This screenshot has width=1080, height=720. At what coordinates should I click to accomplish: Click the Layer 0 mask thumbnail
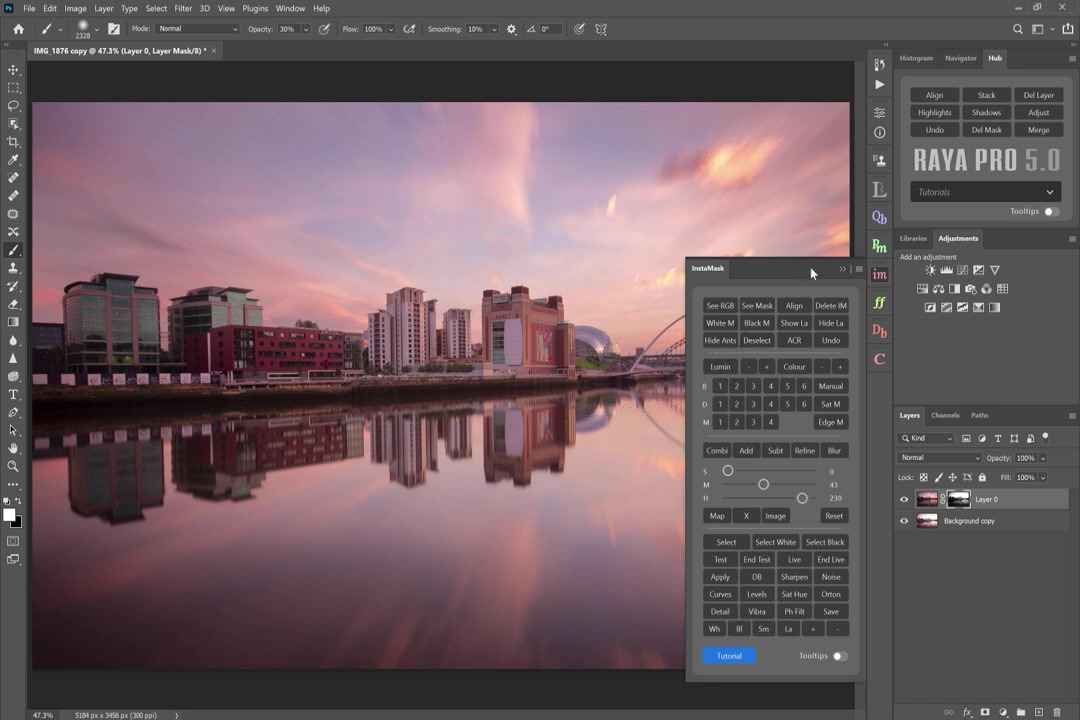958,500
